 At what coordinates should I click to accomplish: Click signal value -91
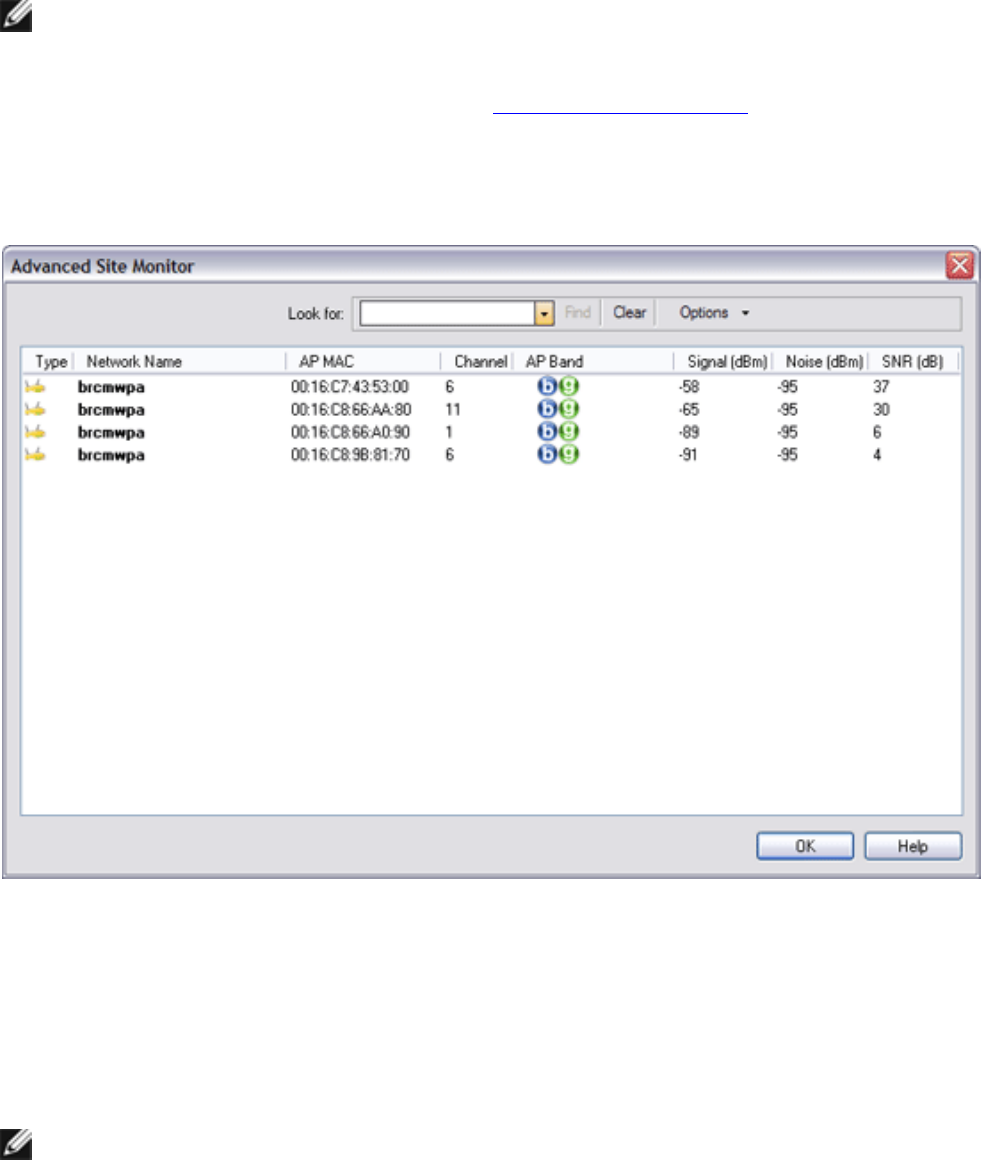click(x=688, y=455)
